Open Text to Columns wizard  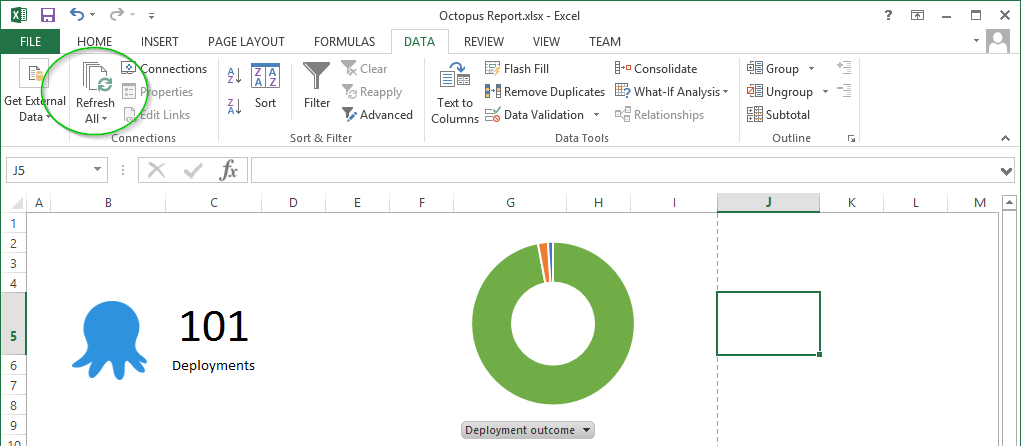pyautogui.click(x=455, y=76)
